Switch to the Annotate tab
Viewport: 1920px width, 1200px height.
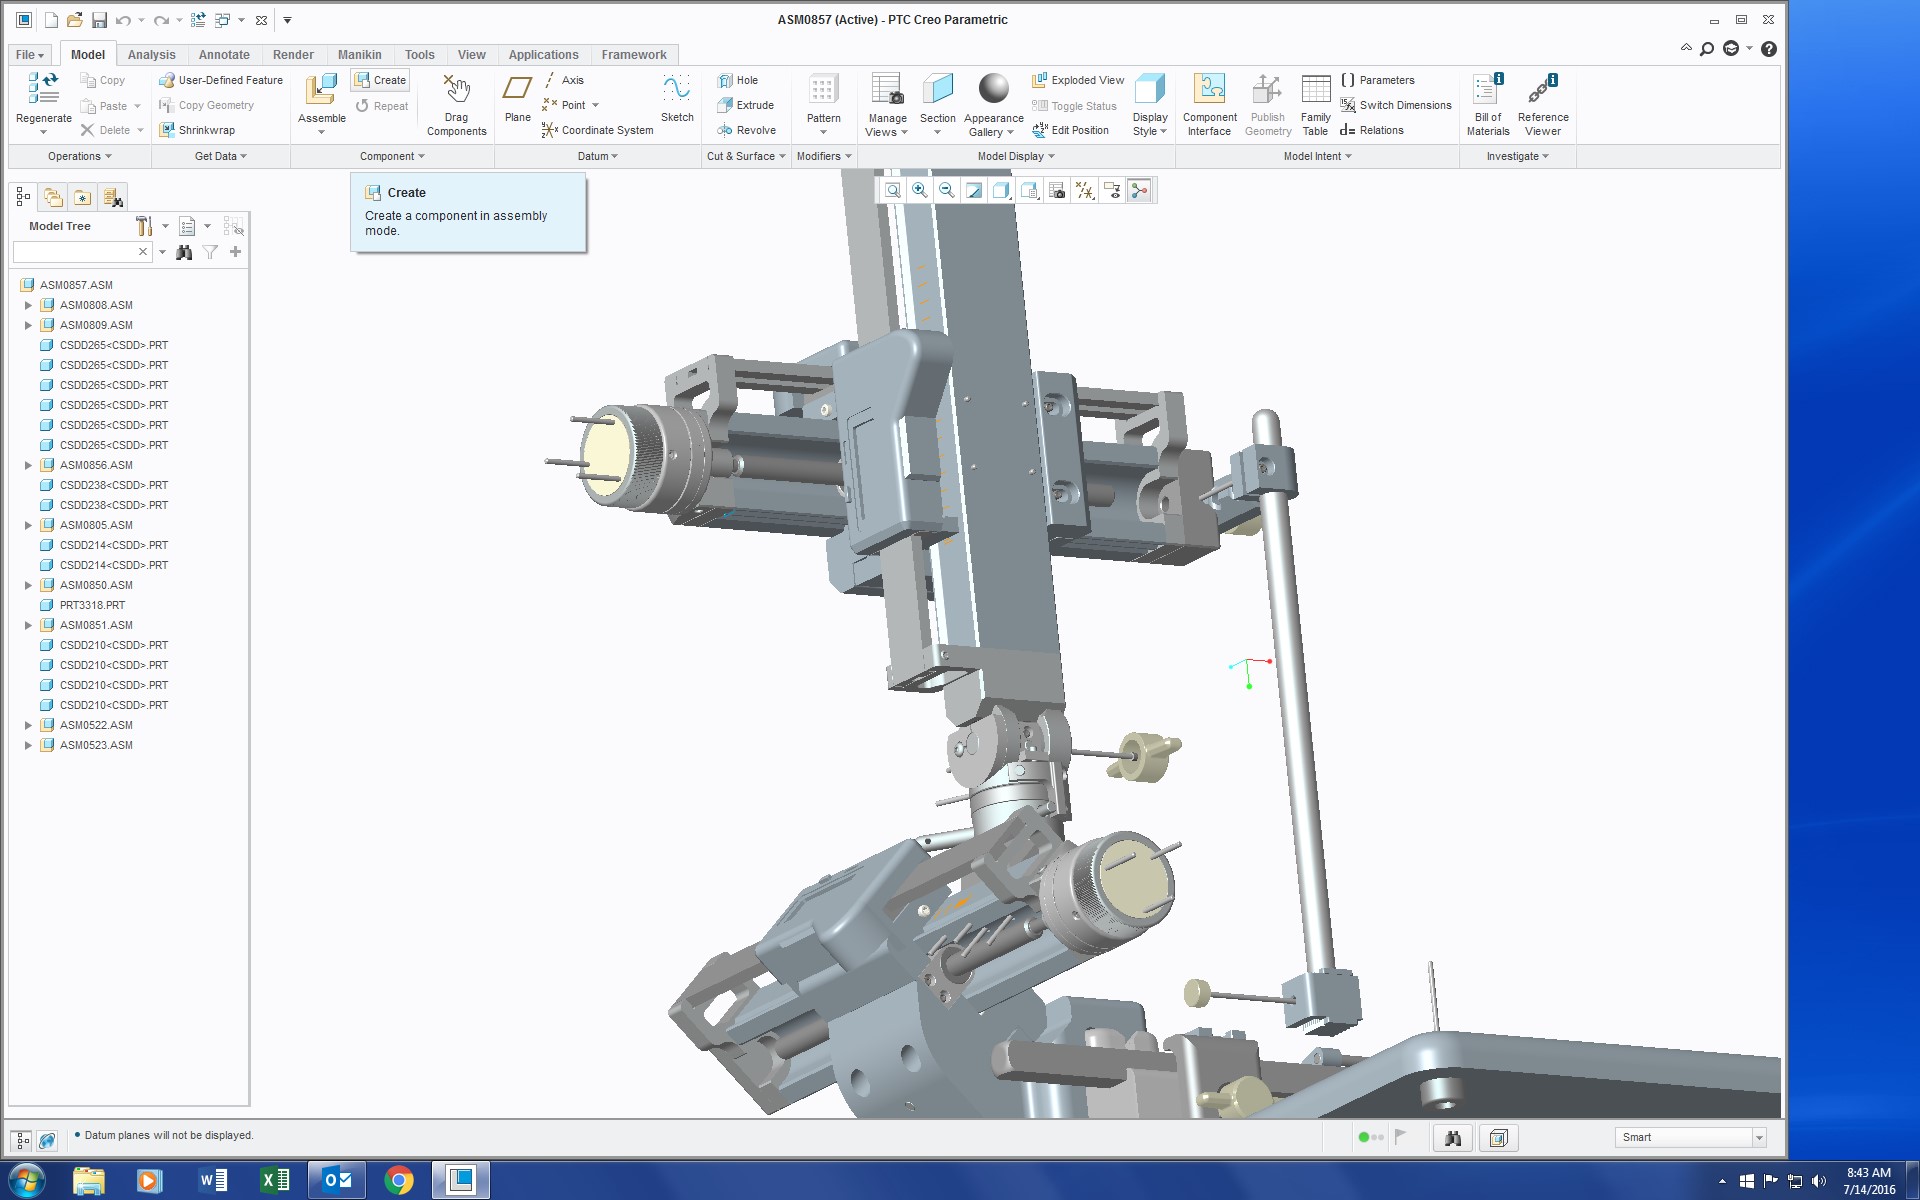tap(224, 55)
